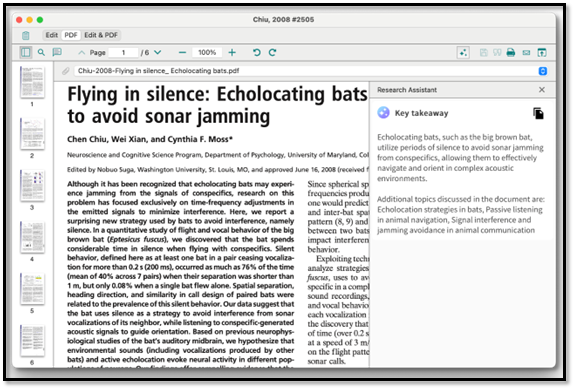Click the paperclip attachment icon
The width and height of the screenshot is (575, 390).
[66, 71]
